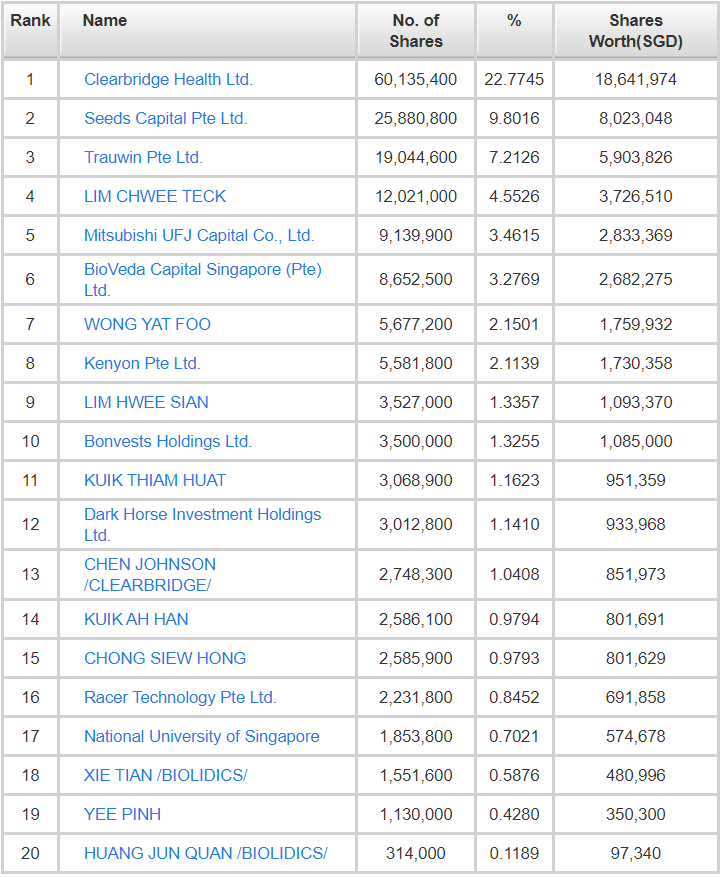Click the No. of Shares column header
723x877 pixels.
click(416, 31)
